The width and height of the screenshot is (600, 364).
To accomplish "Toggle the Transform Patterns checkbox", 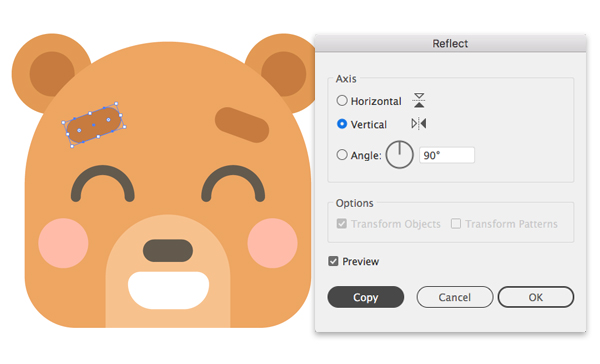I will pos(456,224).
